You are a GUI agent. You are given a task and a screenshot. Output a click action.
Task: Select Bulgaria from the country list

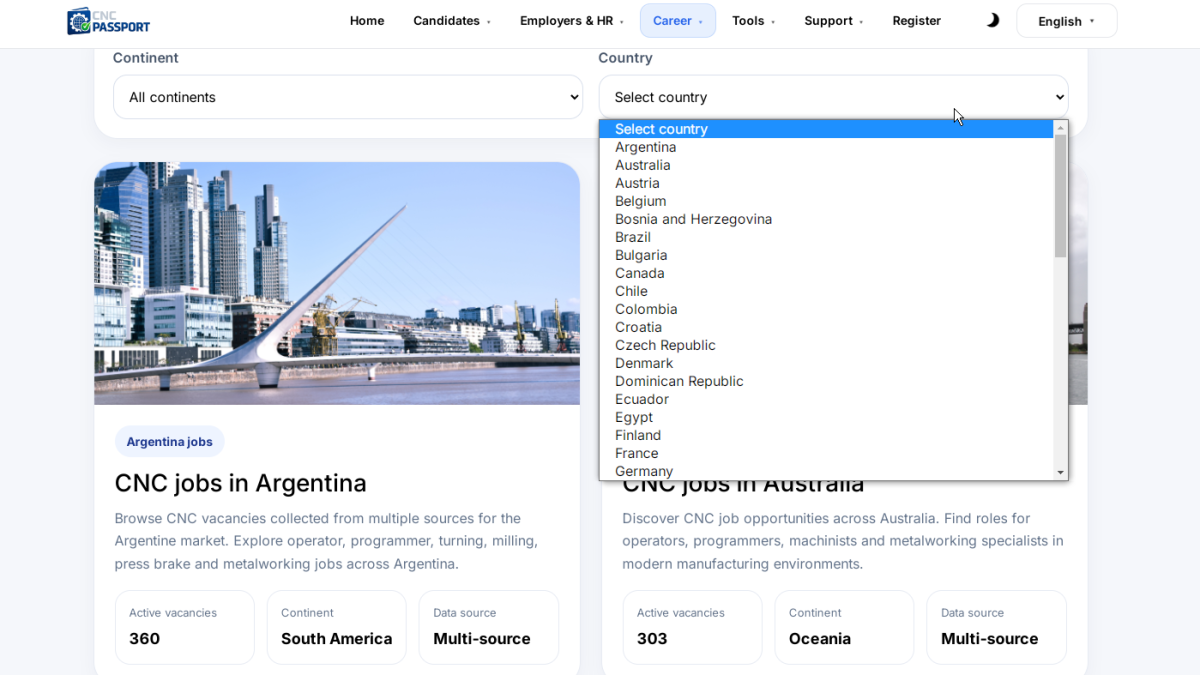(826, 255)
